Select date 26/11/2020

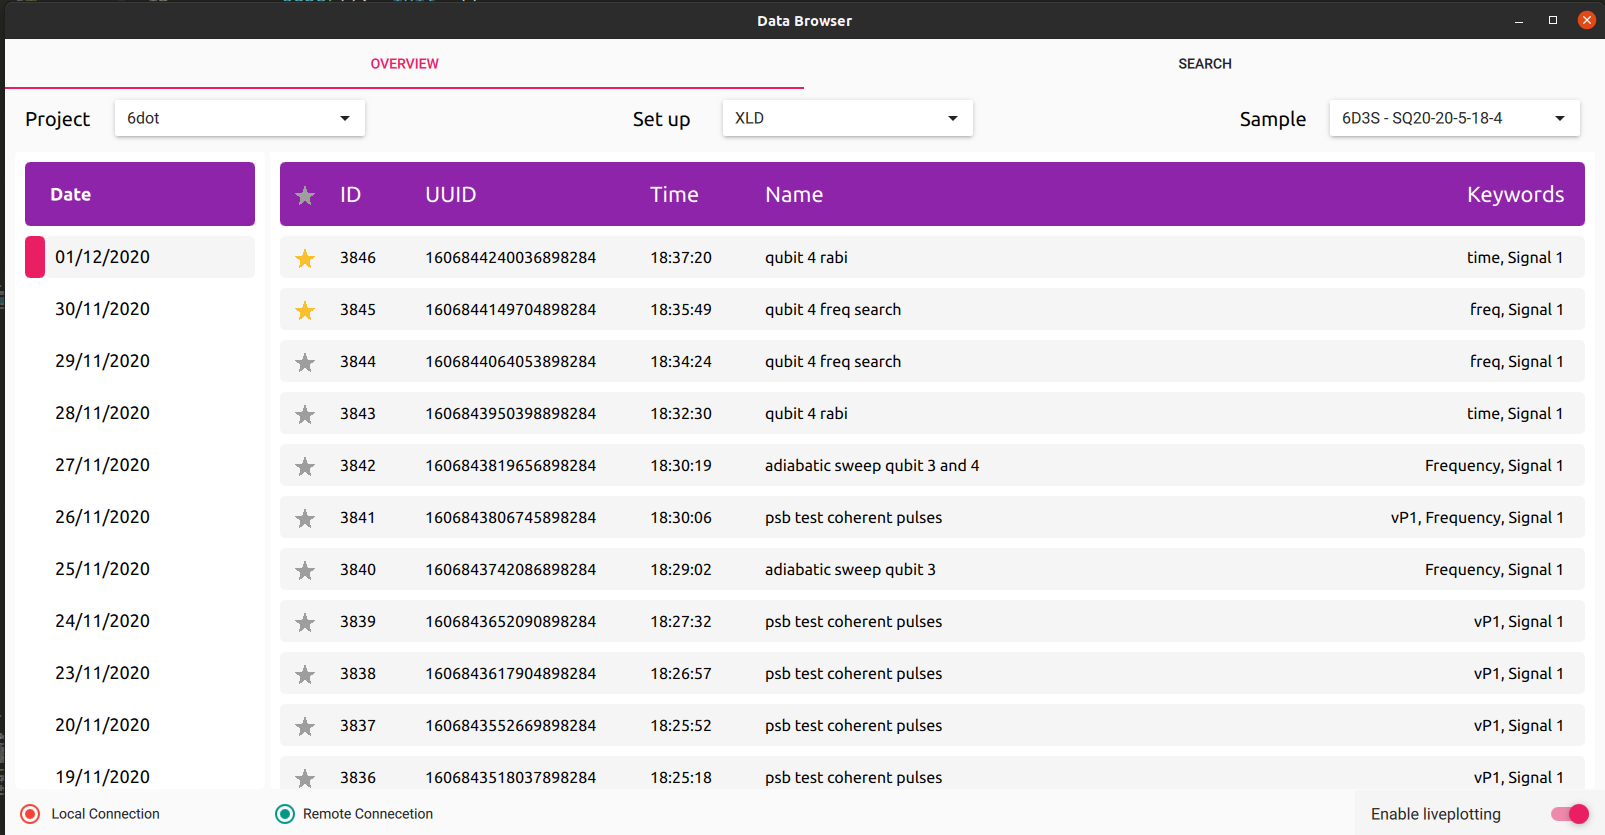[x=140, y=517]
